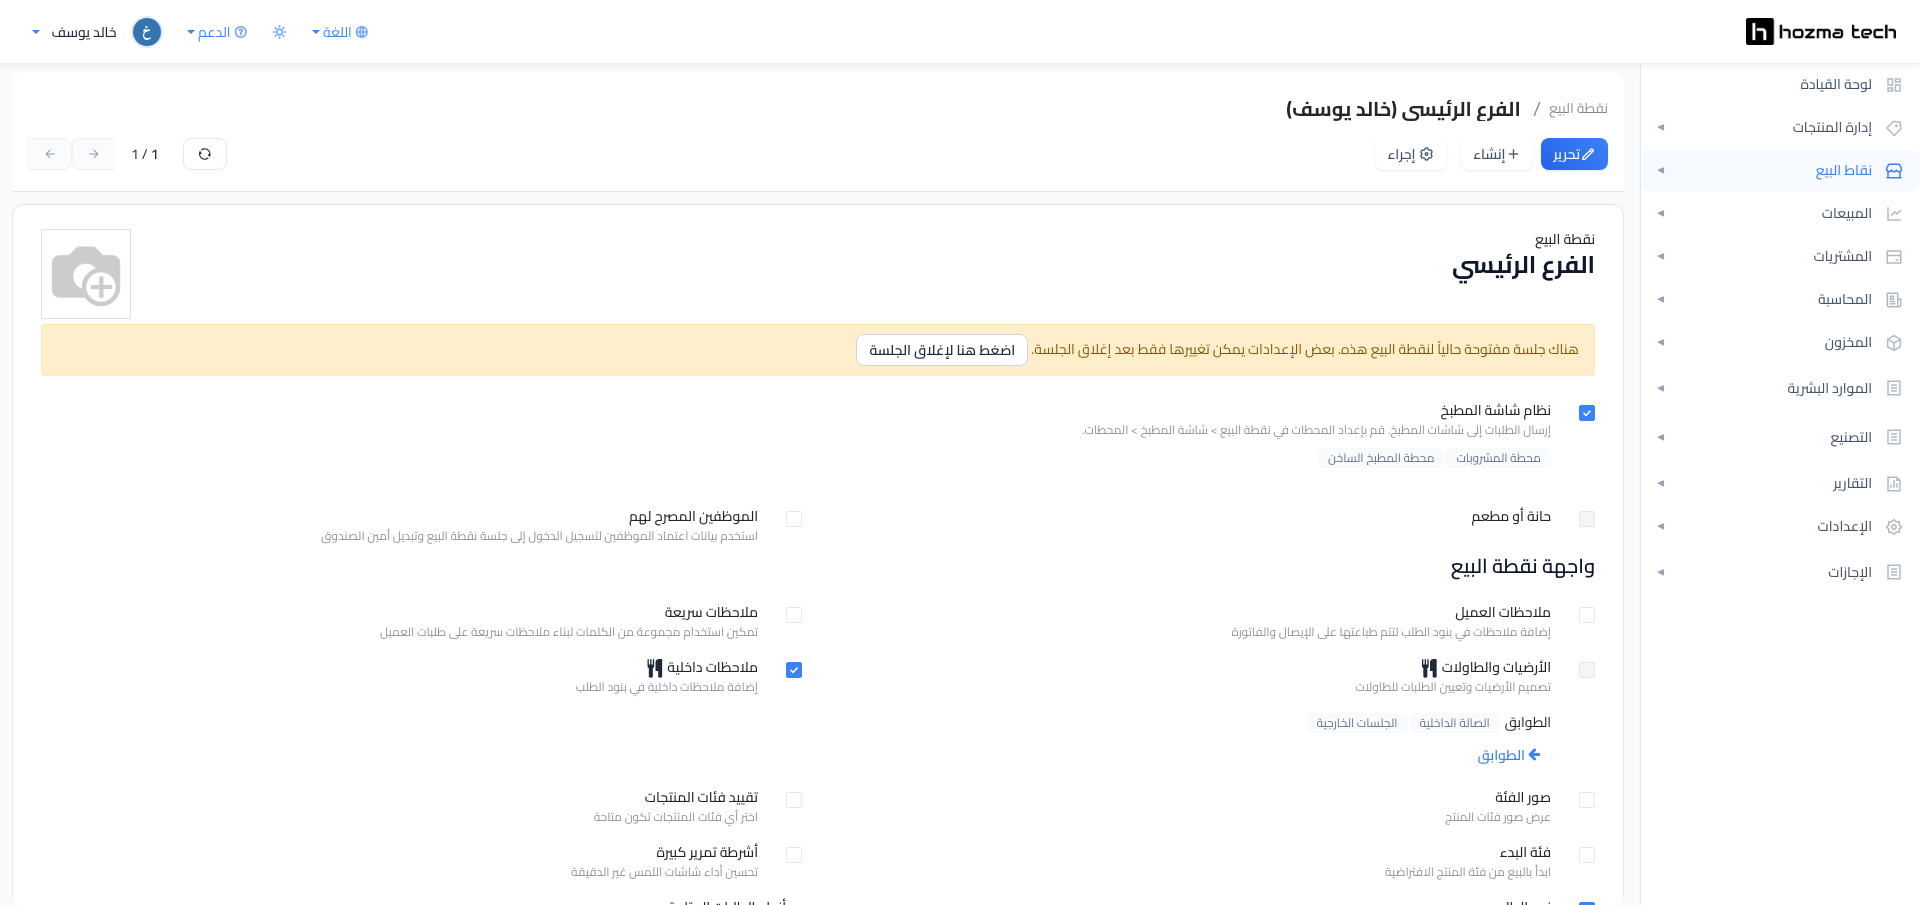This screenshot has height=905, width=1920.
Task: Toggle نظام شاشة المطبخ checkbox
Action: tap(1587, 413)
